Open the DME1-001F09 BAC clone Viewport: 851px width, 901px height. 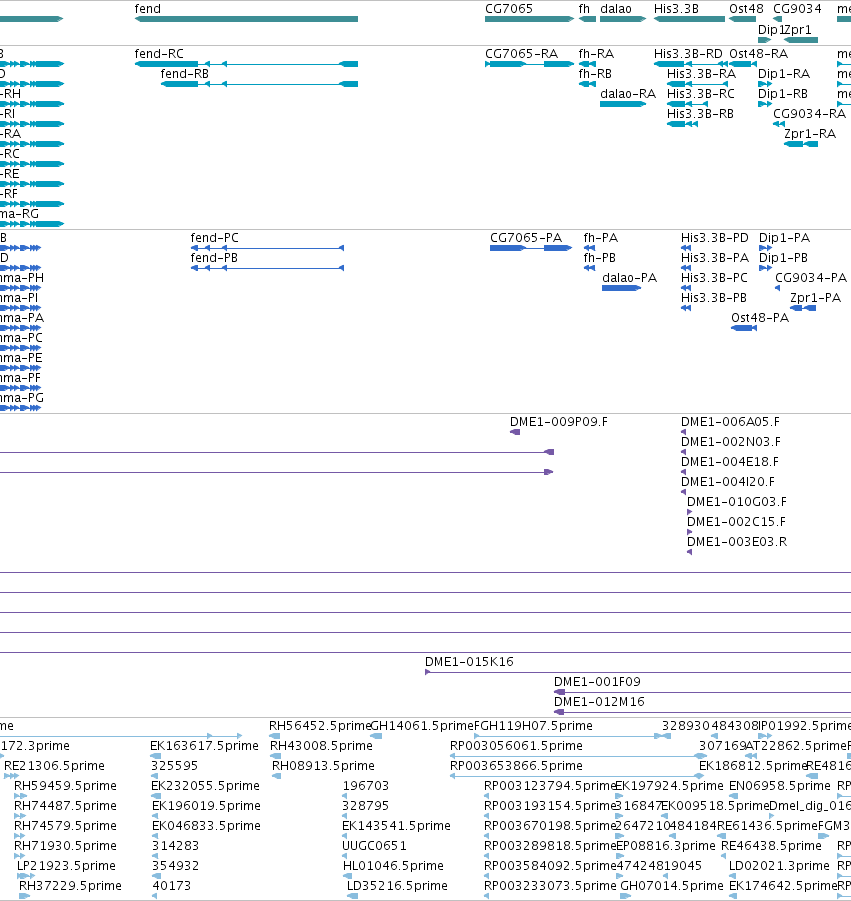tap(702, 692)
